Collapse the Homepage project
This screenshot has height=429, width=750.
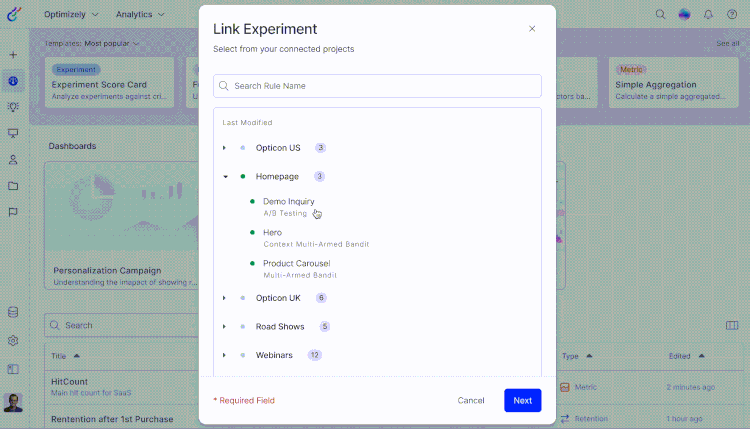[225, 177]
